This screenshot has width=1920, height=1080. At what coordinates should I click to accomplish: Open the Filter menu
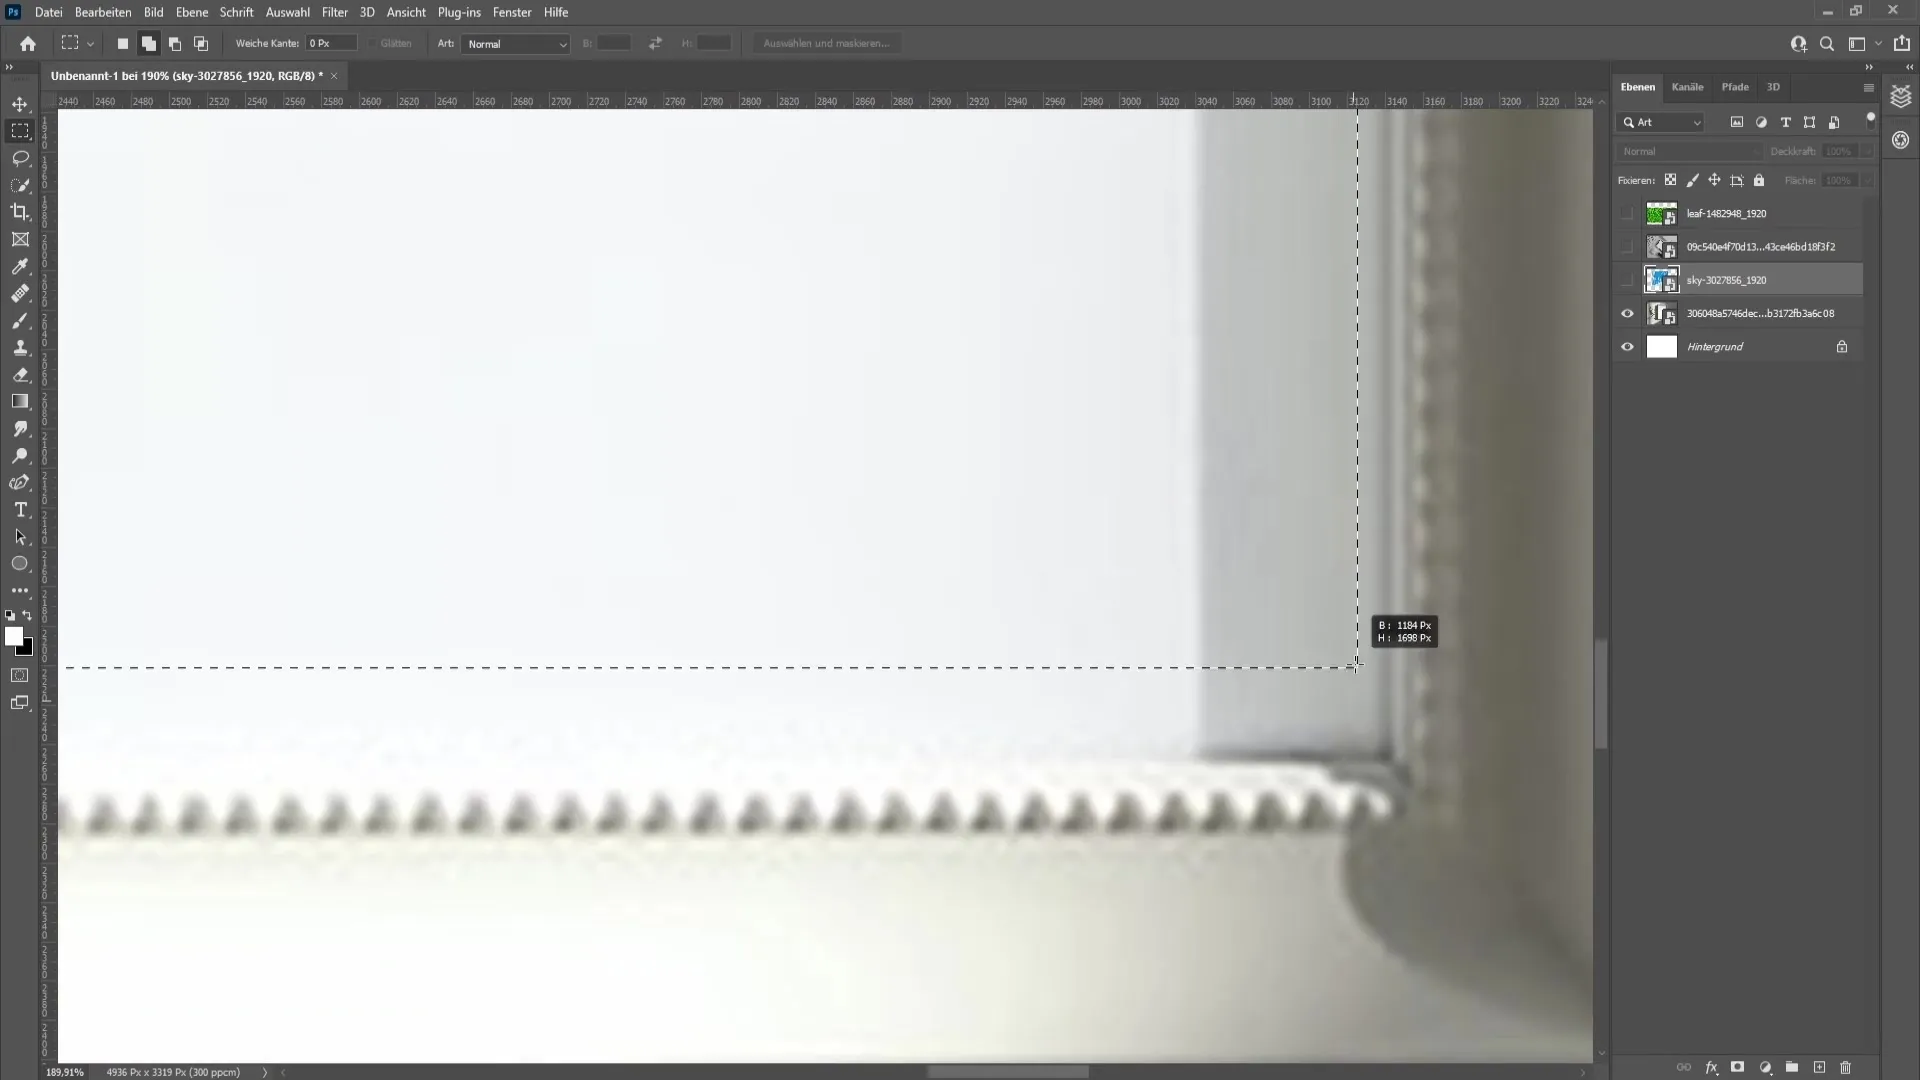coord(334,12)
